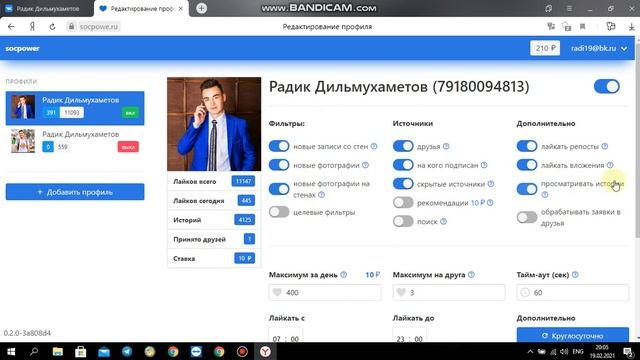Click help icon next to скрытые источники
The height and width of the screenshot is (360, 640).
pyautogui.click(x=491, y=184)
